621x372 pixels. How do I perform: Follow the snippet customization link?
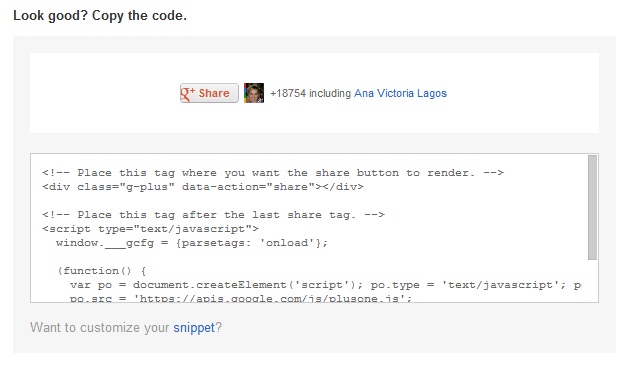click(x=194, y=328)
